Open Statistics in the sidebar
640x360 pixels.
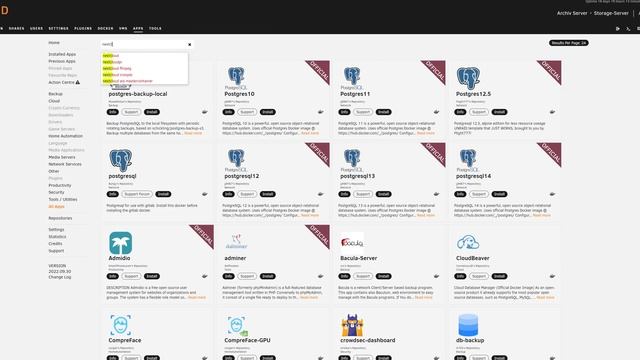[x=57, y=236]
